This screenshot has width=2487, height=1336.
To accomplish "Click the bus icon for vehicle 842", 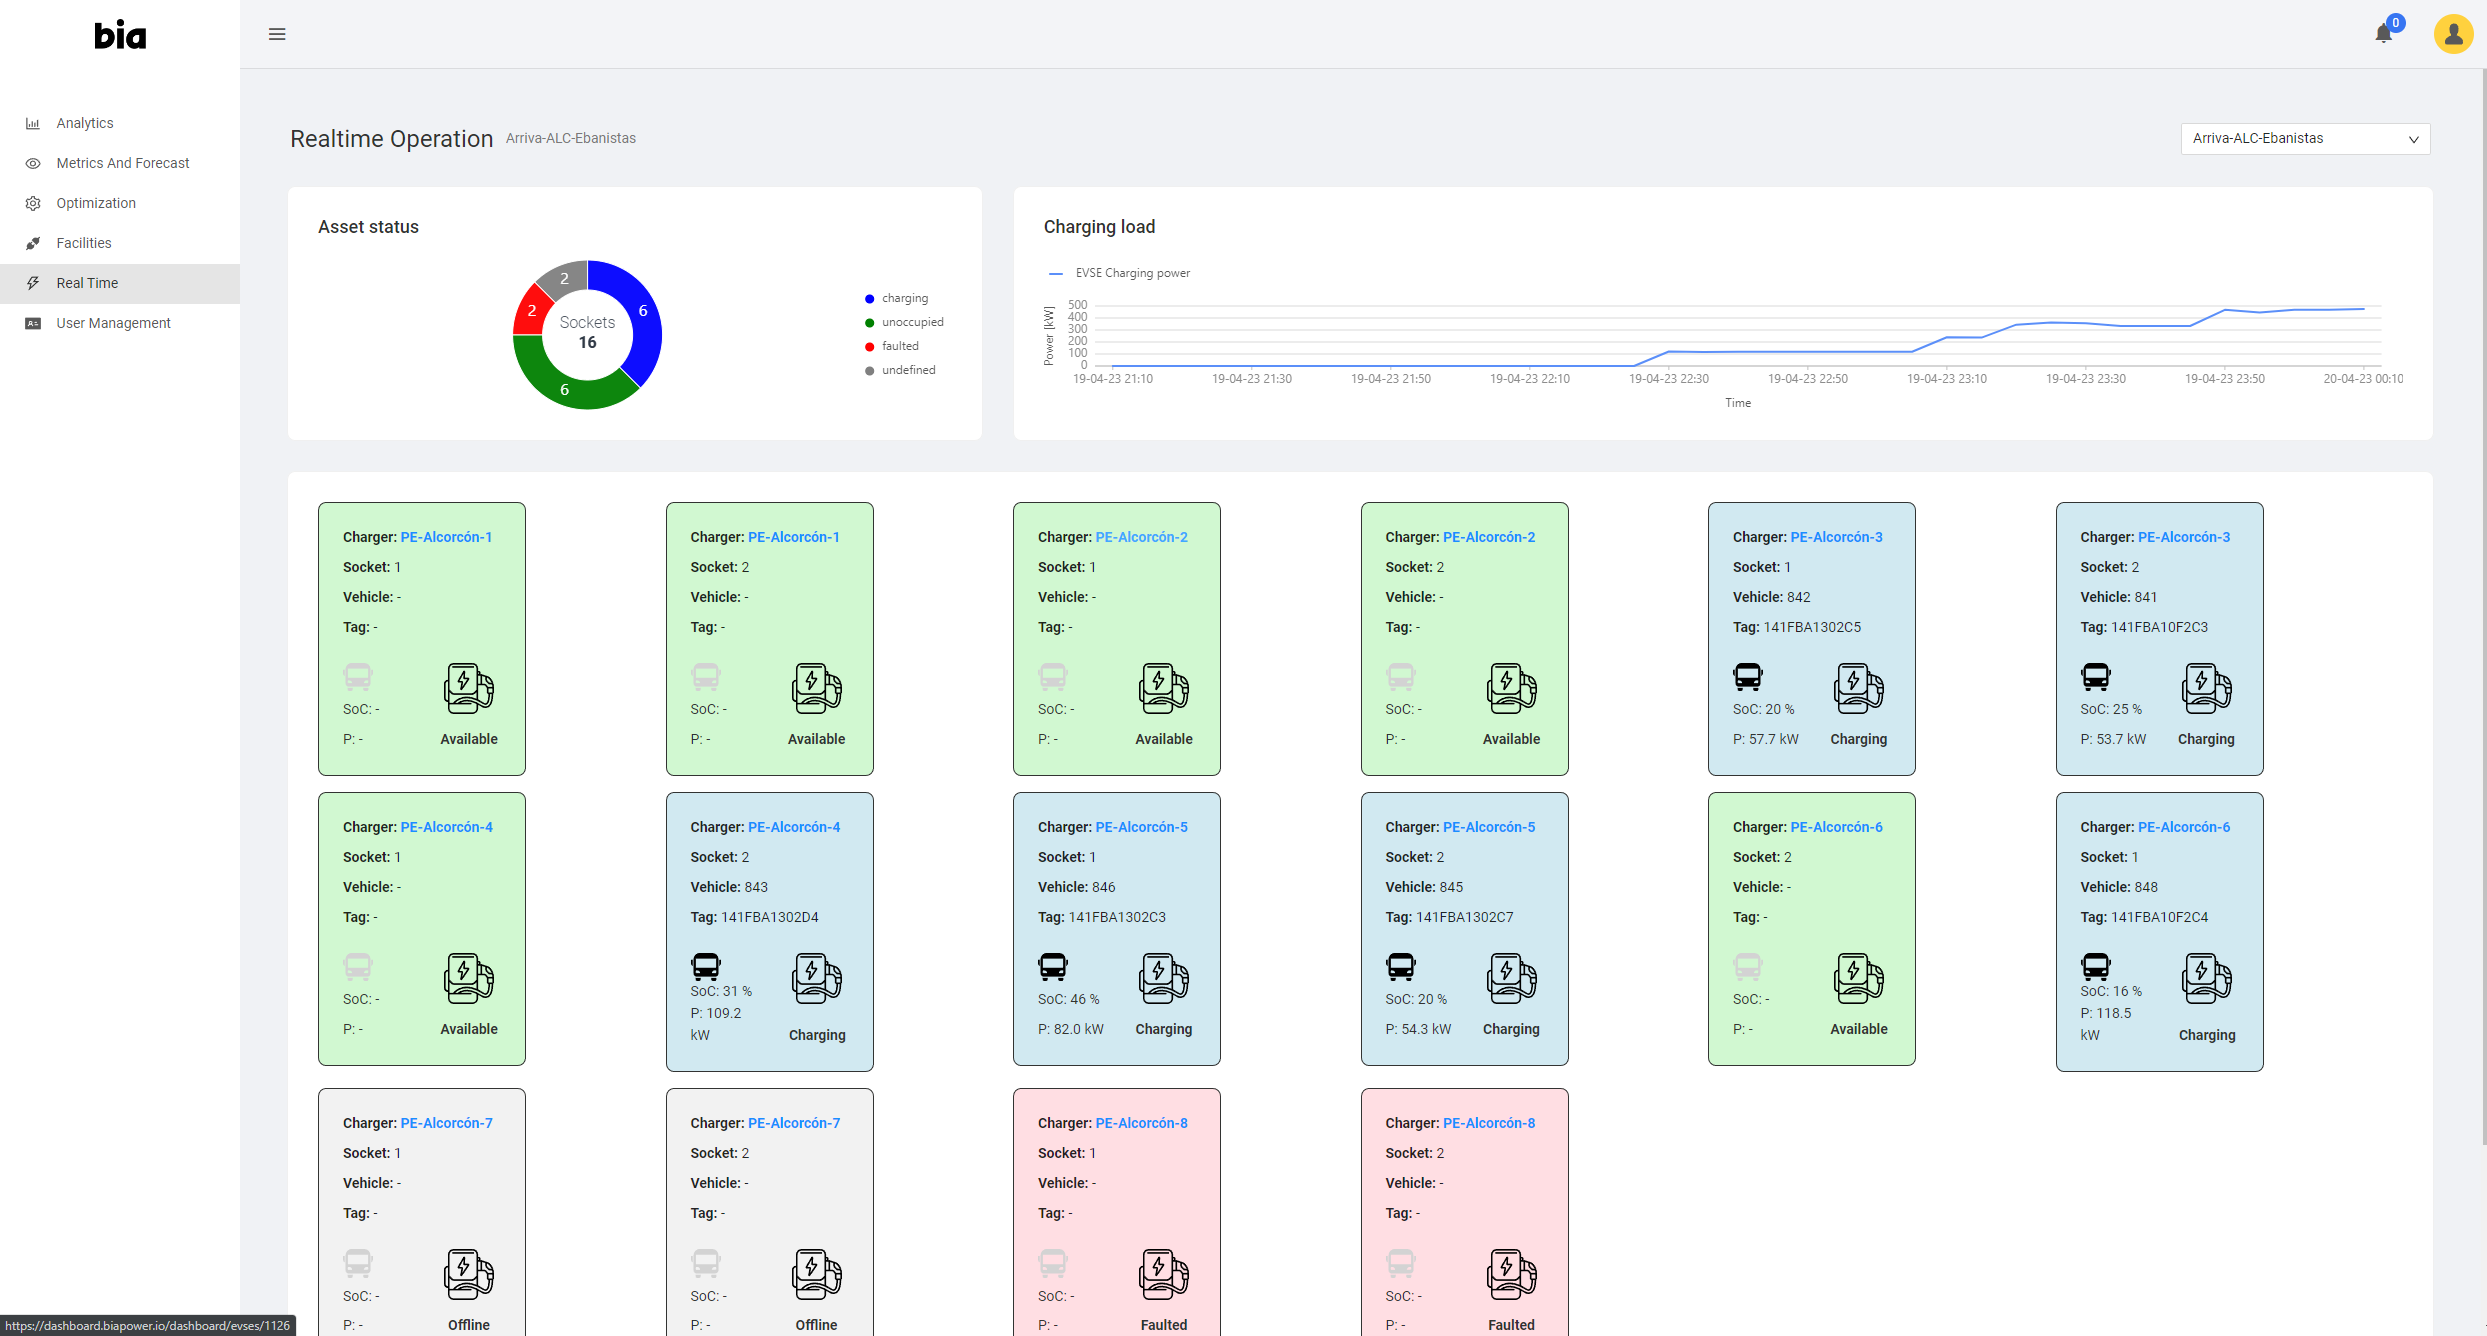I will click(1747, 677).
